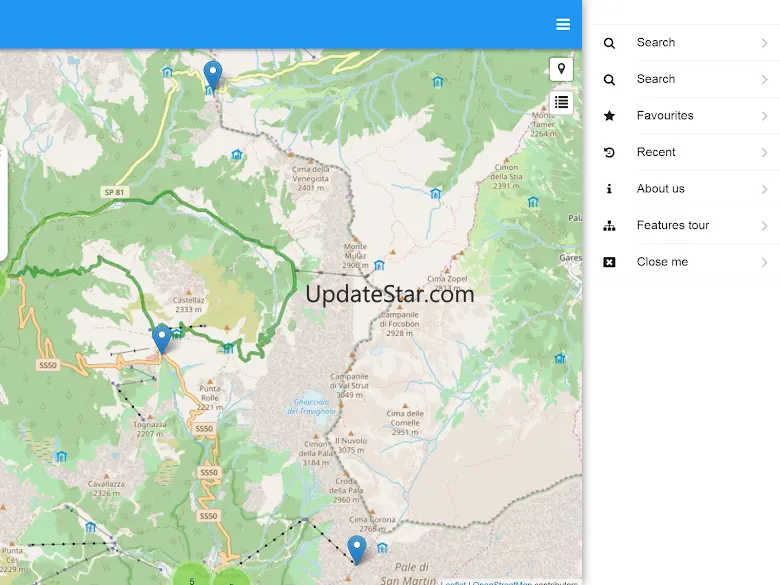Expand chevron on Favourites row
780x585 pixels.
click(765, 116)
